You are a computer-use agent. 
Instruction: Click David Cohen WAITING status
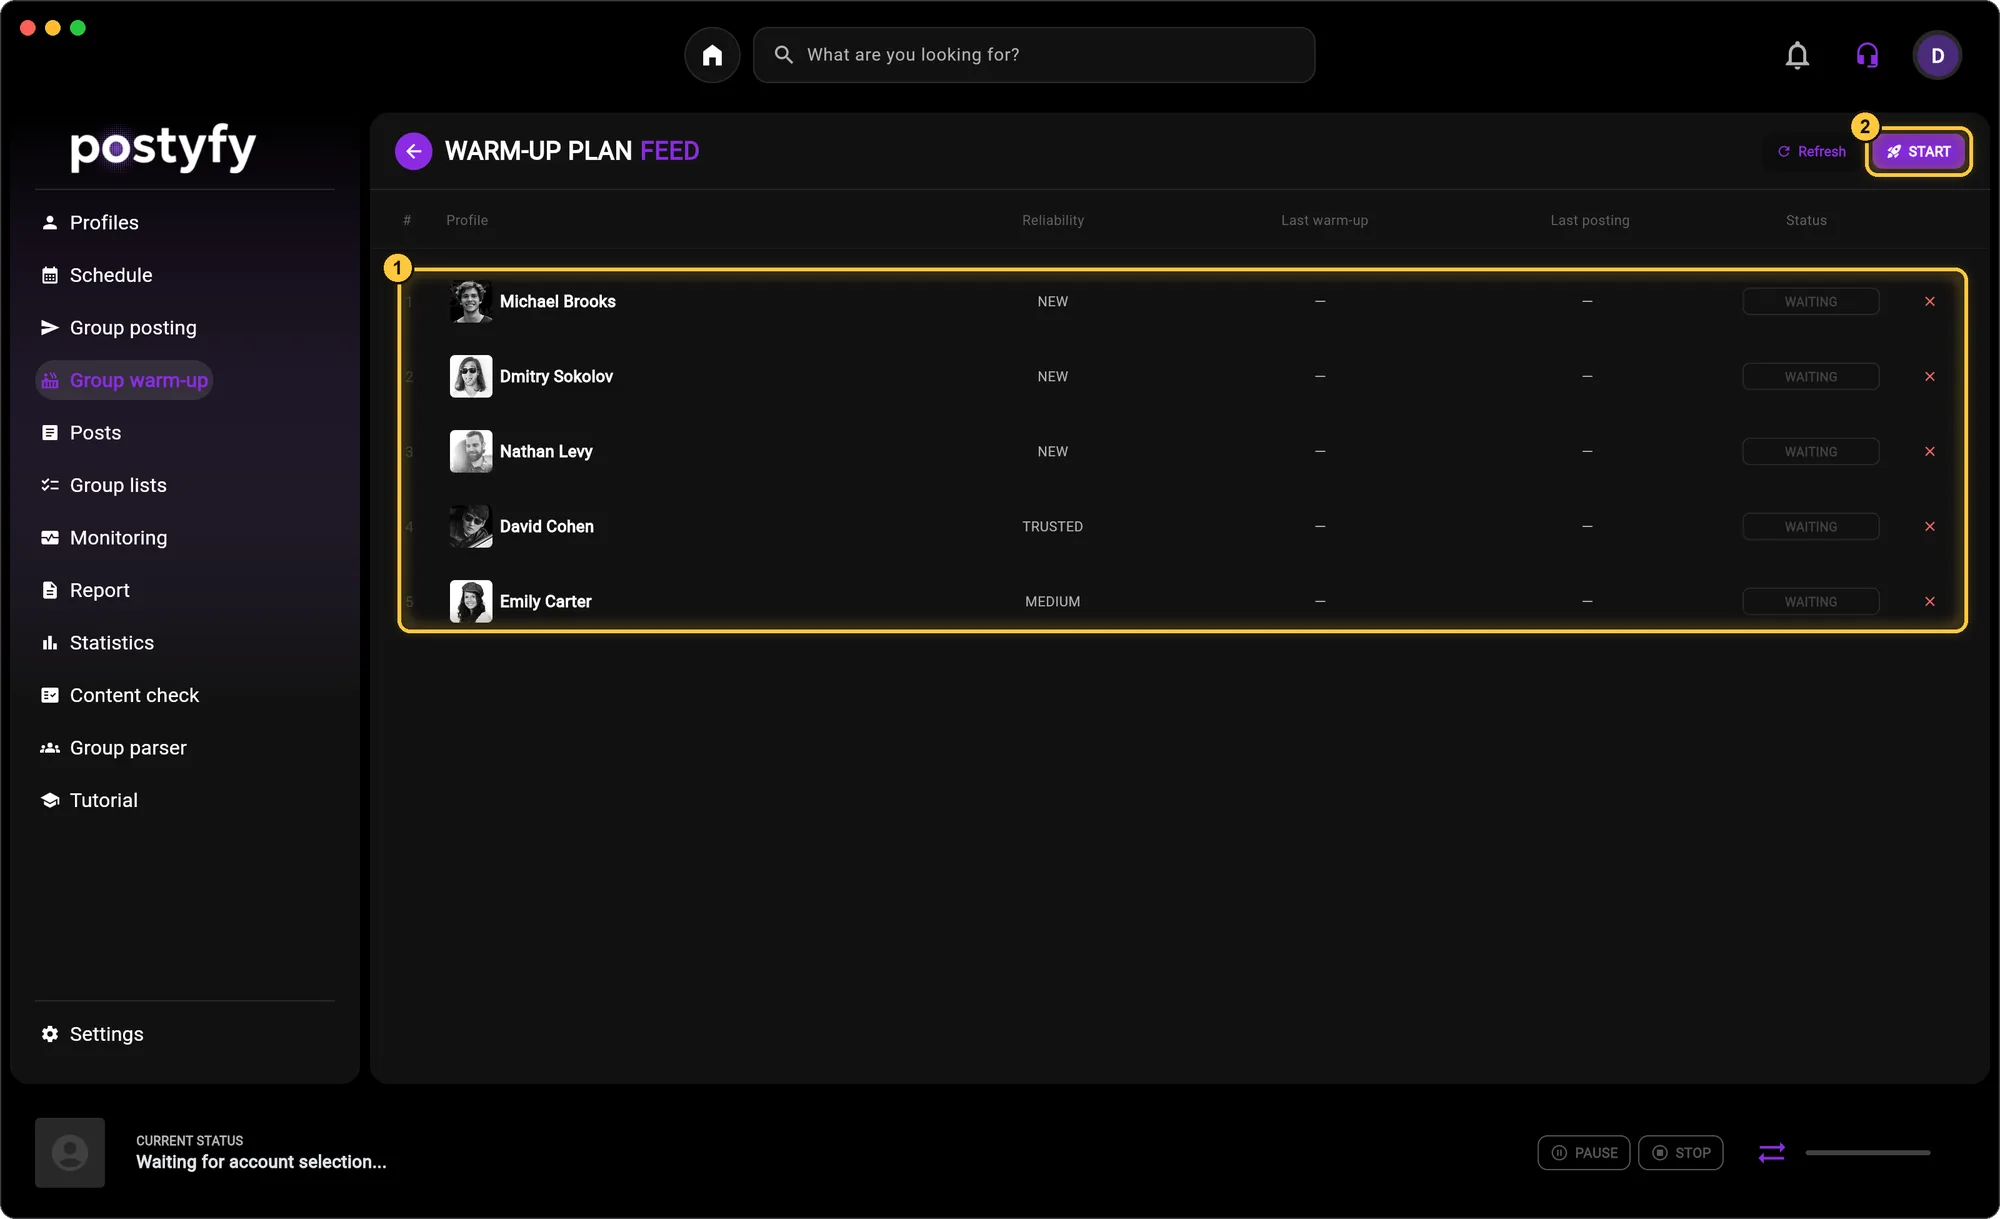coord(1811,527)
